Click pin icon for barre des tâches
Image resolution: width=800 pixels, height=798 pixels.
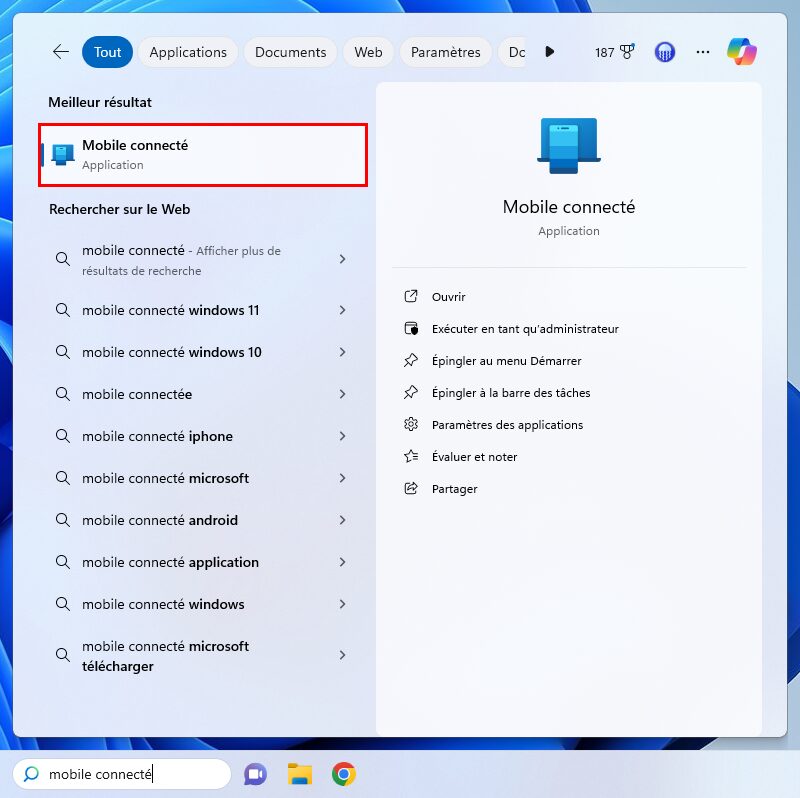(411, 392)
